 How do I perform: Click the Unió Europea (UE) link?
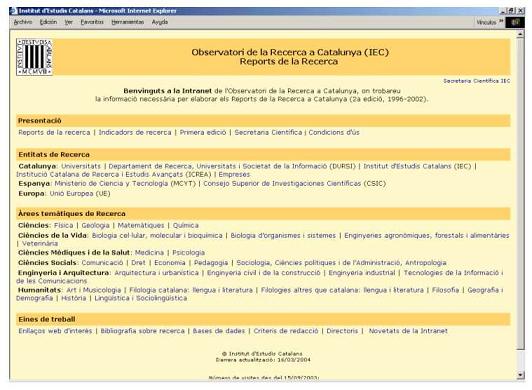click(80, 193)
